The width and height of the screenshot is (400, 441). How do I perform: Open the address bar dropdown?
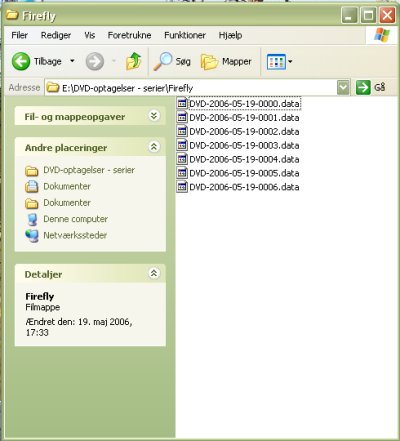pos(343,88)
